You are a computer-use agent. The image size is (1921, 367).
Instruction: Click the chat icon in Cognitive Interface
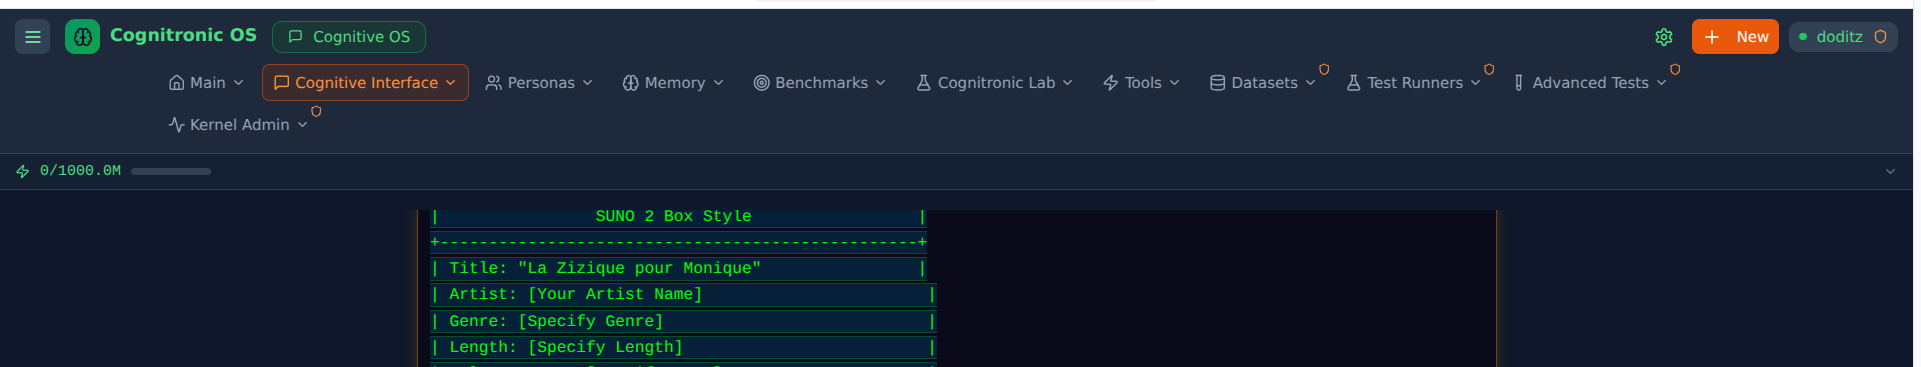point(282,83)
